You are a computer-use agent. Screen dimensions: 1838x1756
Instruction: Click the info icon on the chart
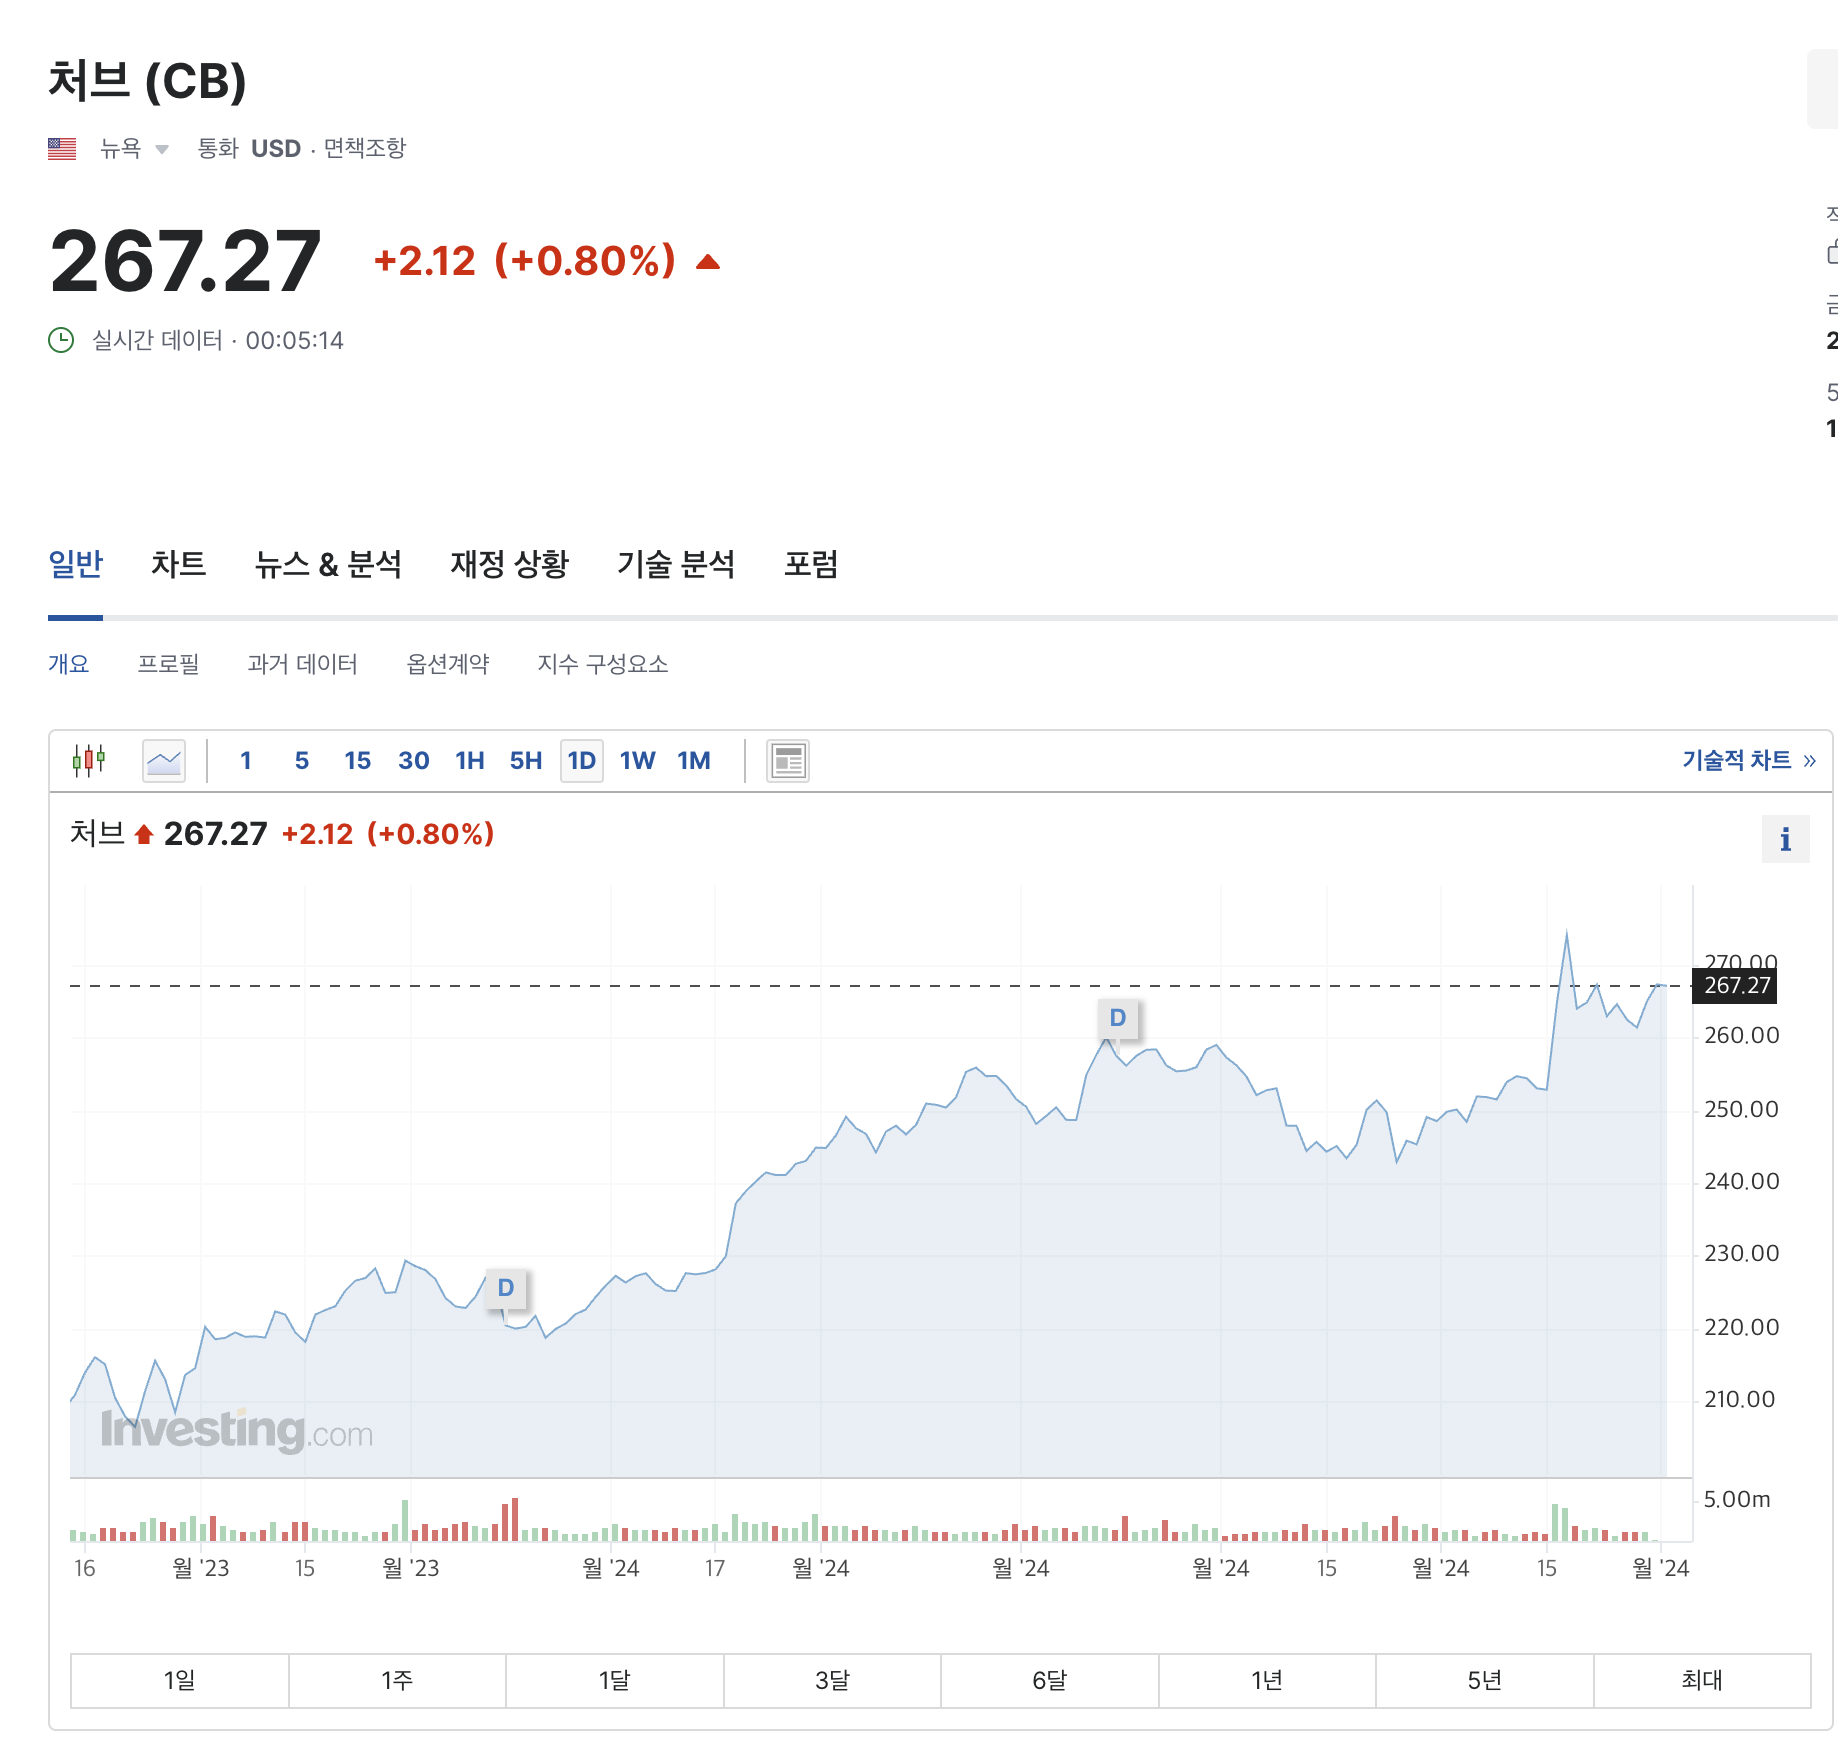[1785, 839]
